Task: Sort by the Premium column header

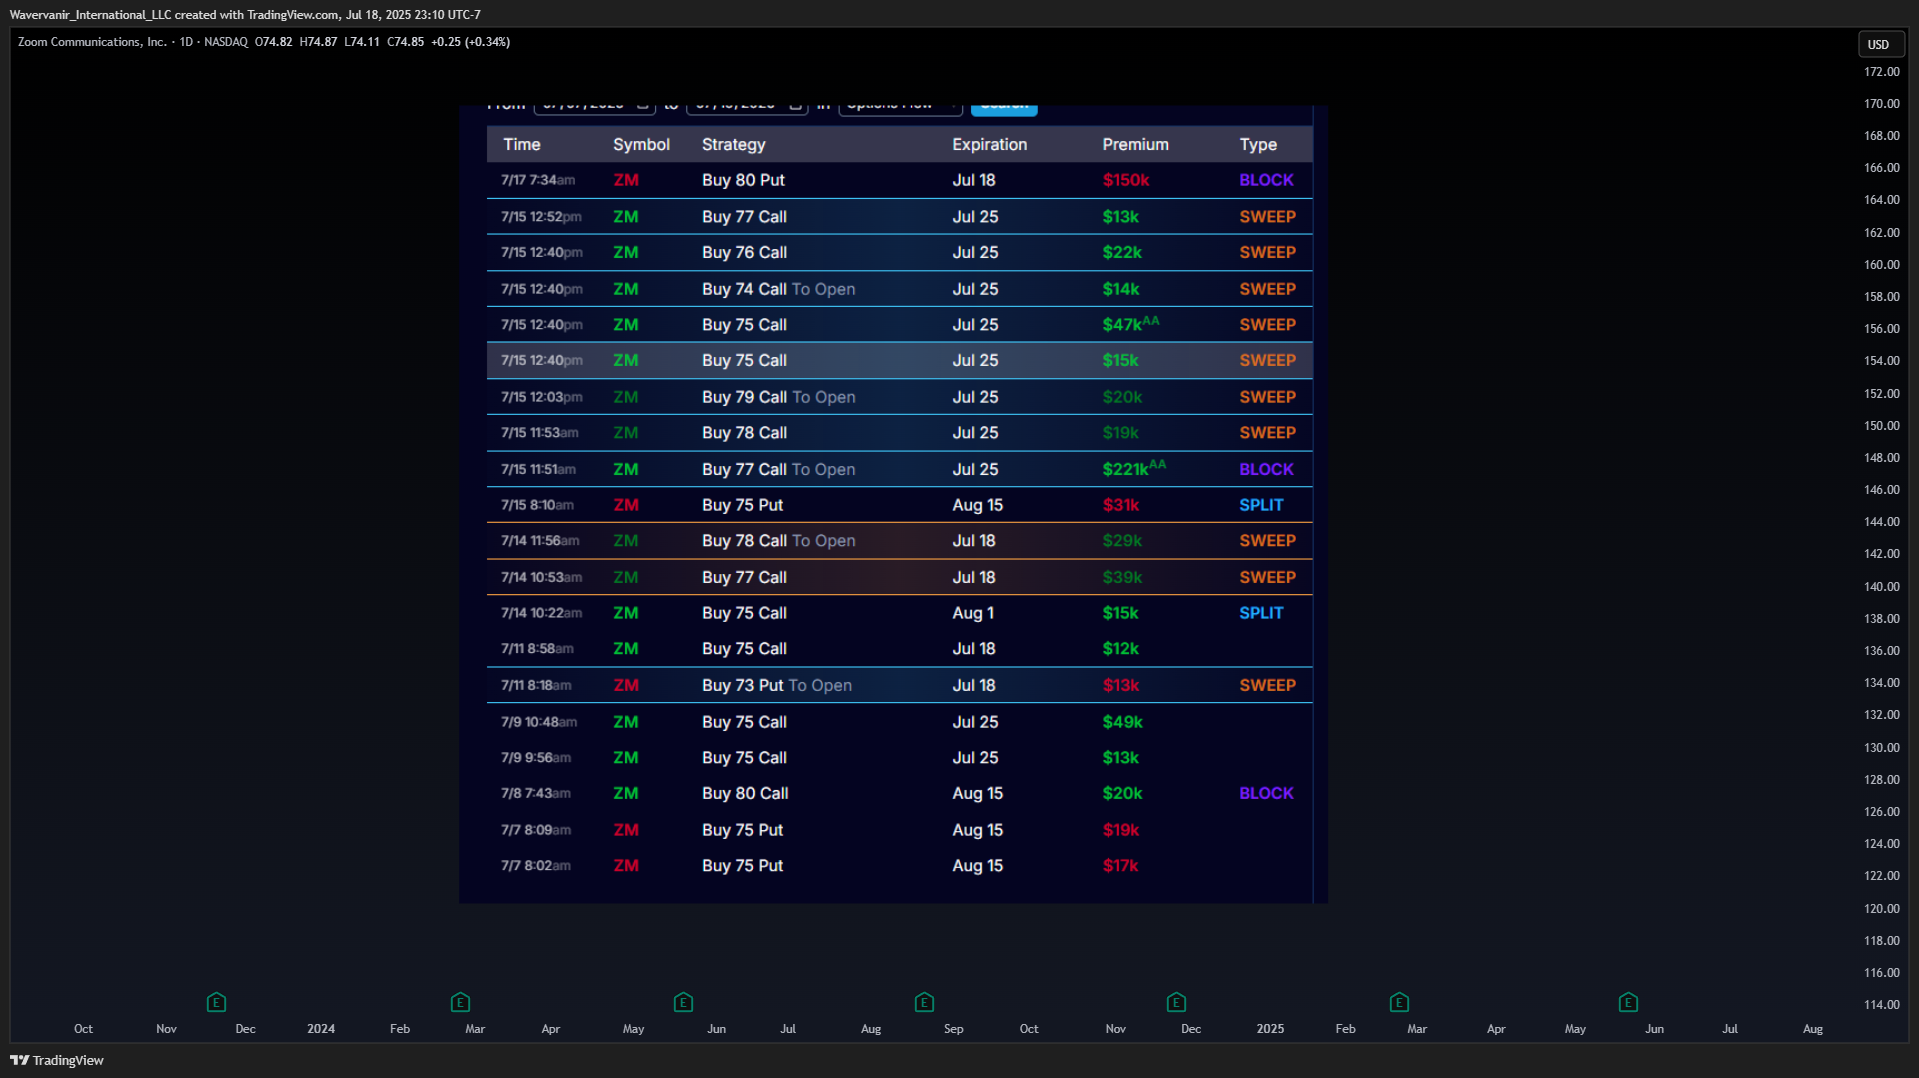Action: click(1135, 144)
